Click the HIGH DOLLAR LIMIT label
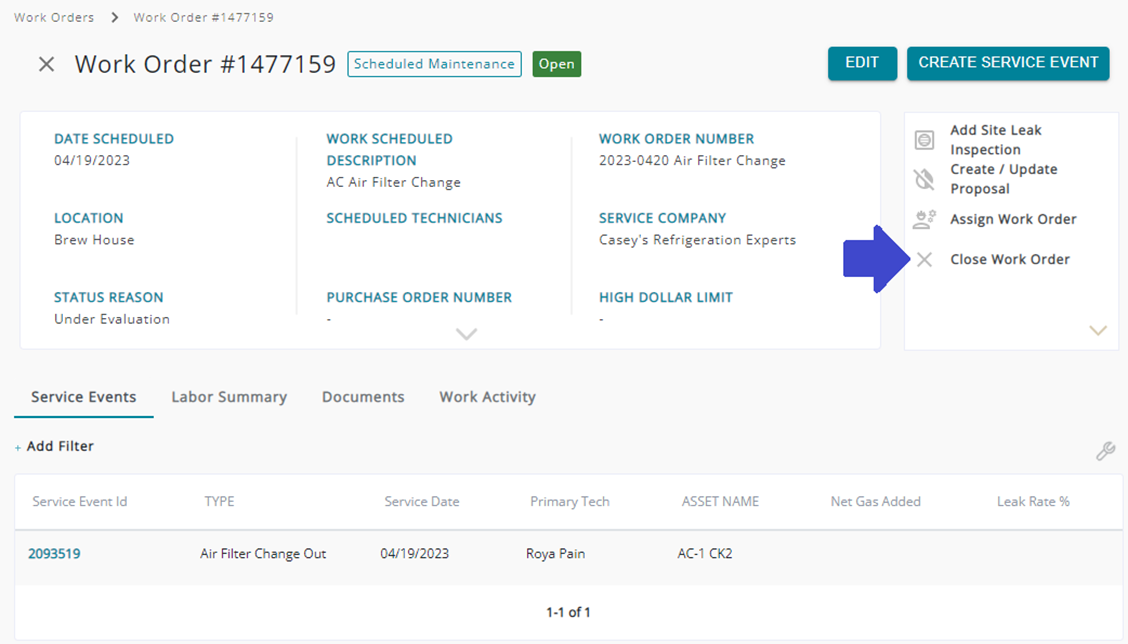Viewport: 1128px width, 644px height. [666, 297]
